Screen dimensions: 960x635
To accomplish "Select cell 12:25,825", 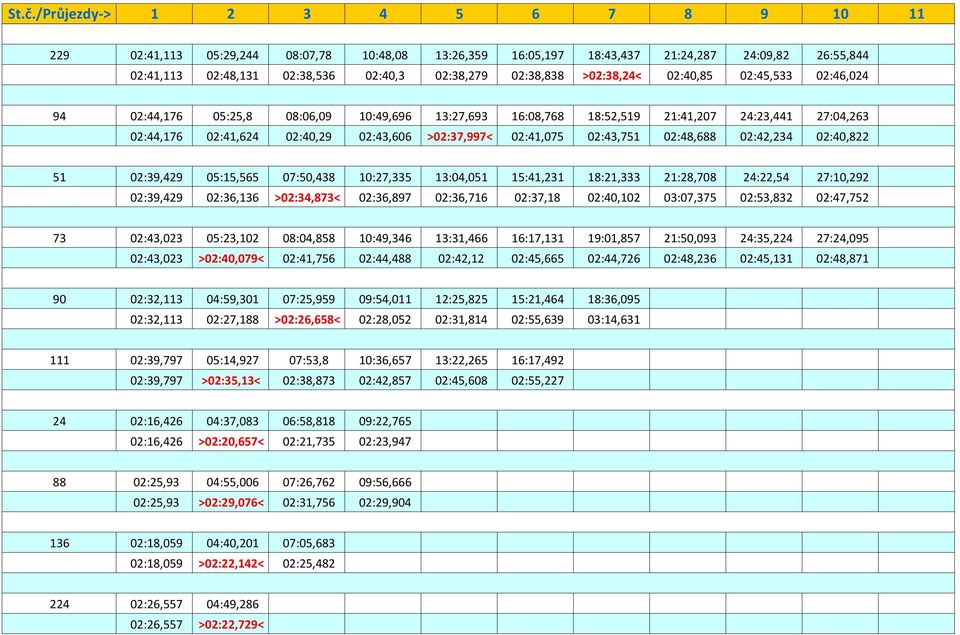I will (x=461, y=299).
